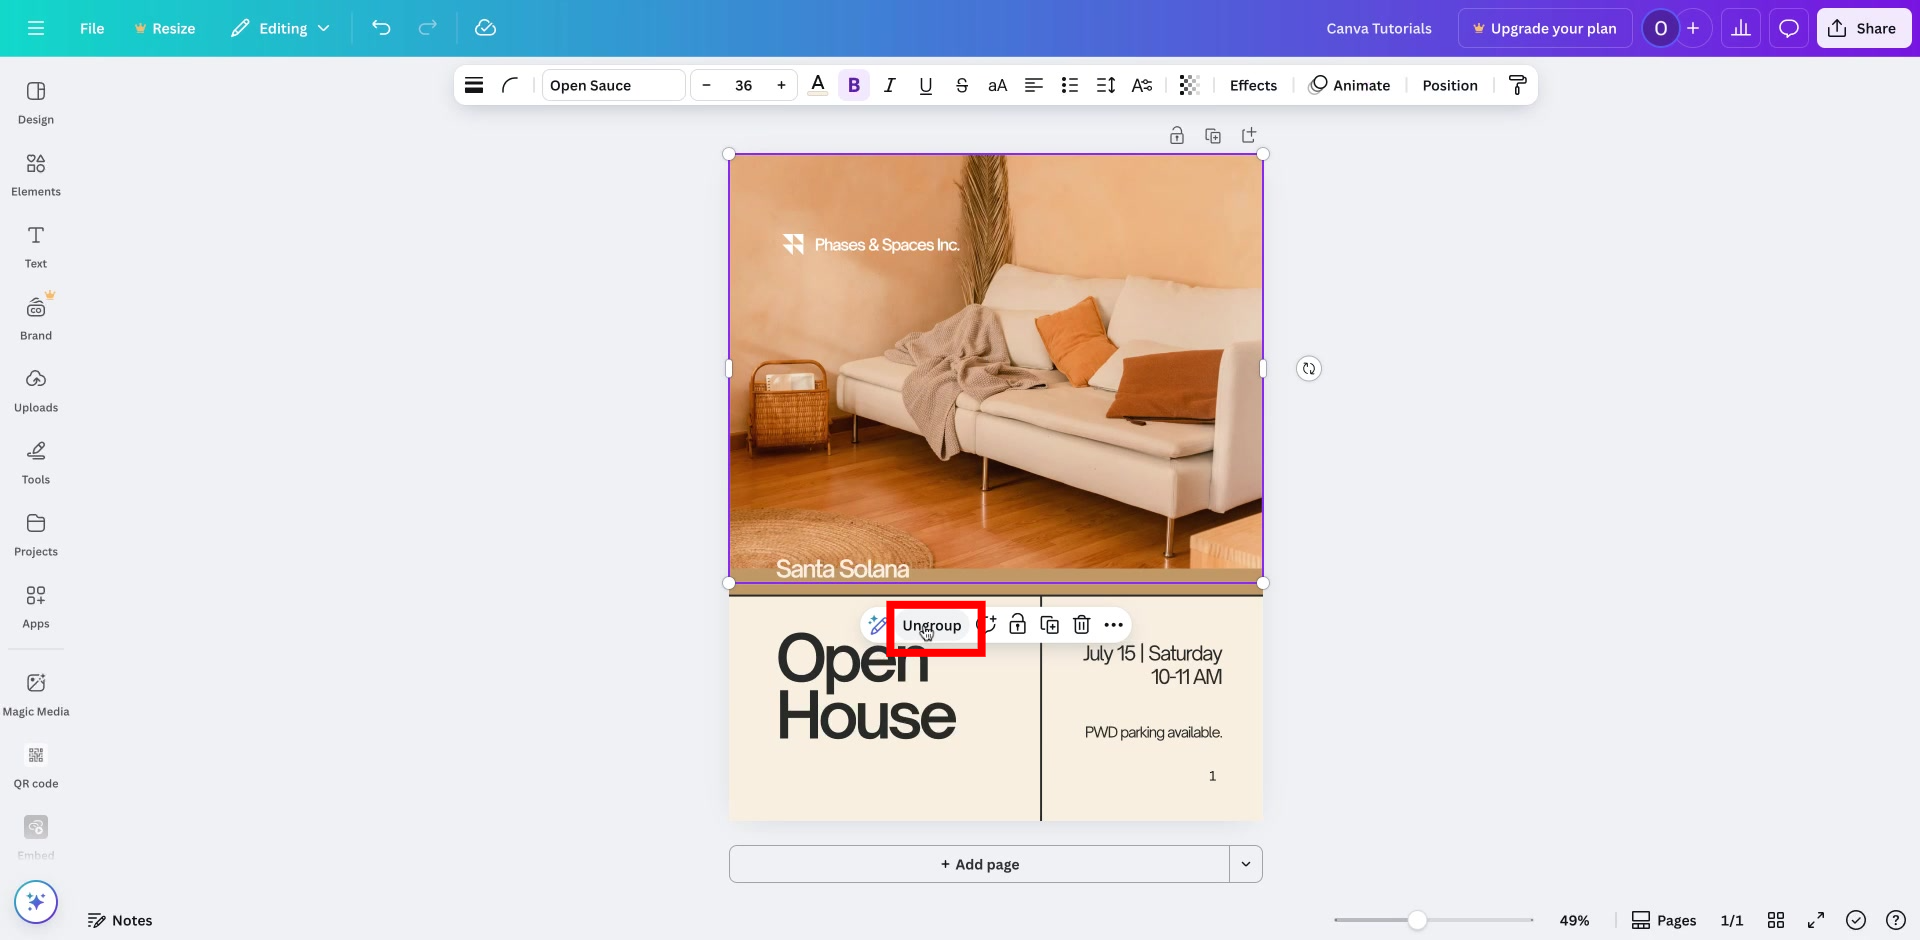Expand the Add page dropdown arrow
This screenshot has height=940, width=1920.
(x=1246, y=863)
